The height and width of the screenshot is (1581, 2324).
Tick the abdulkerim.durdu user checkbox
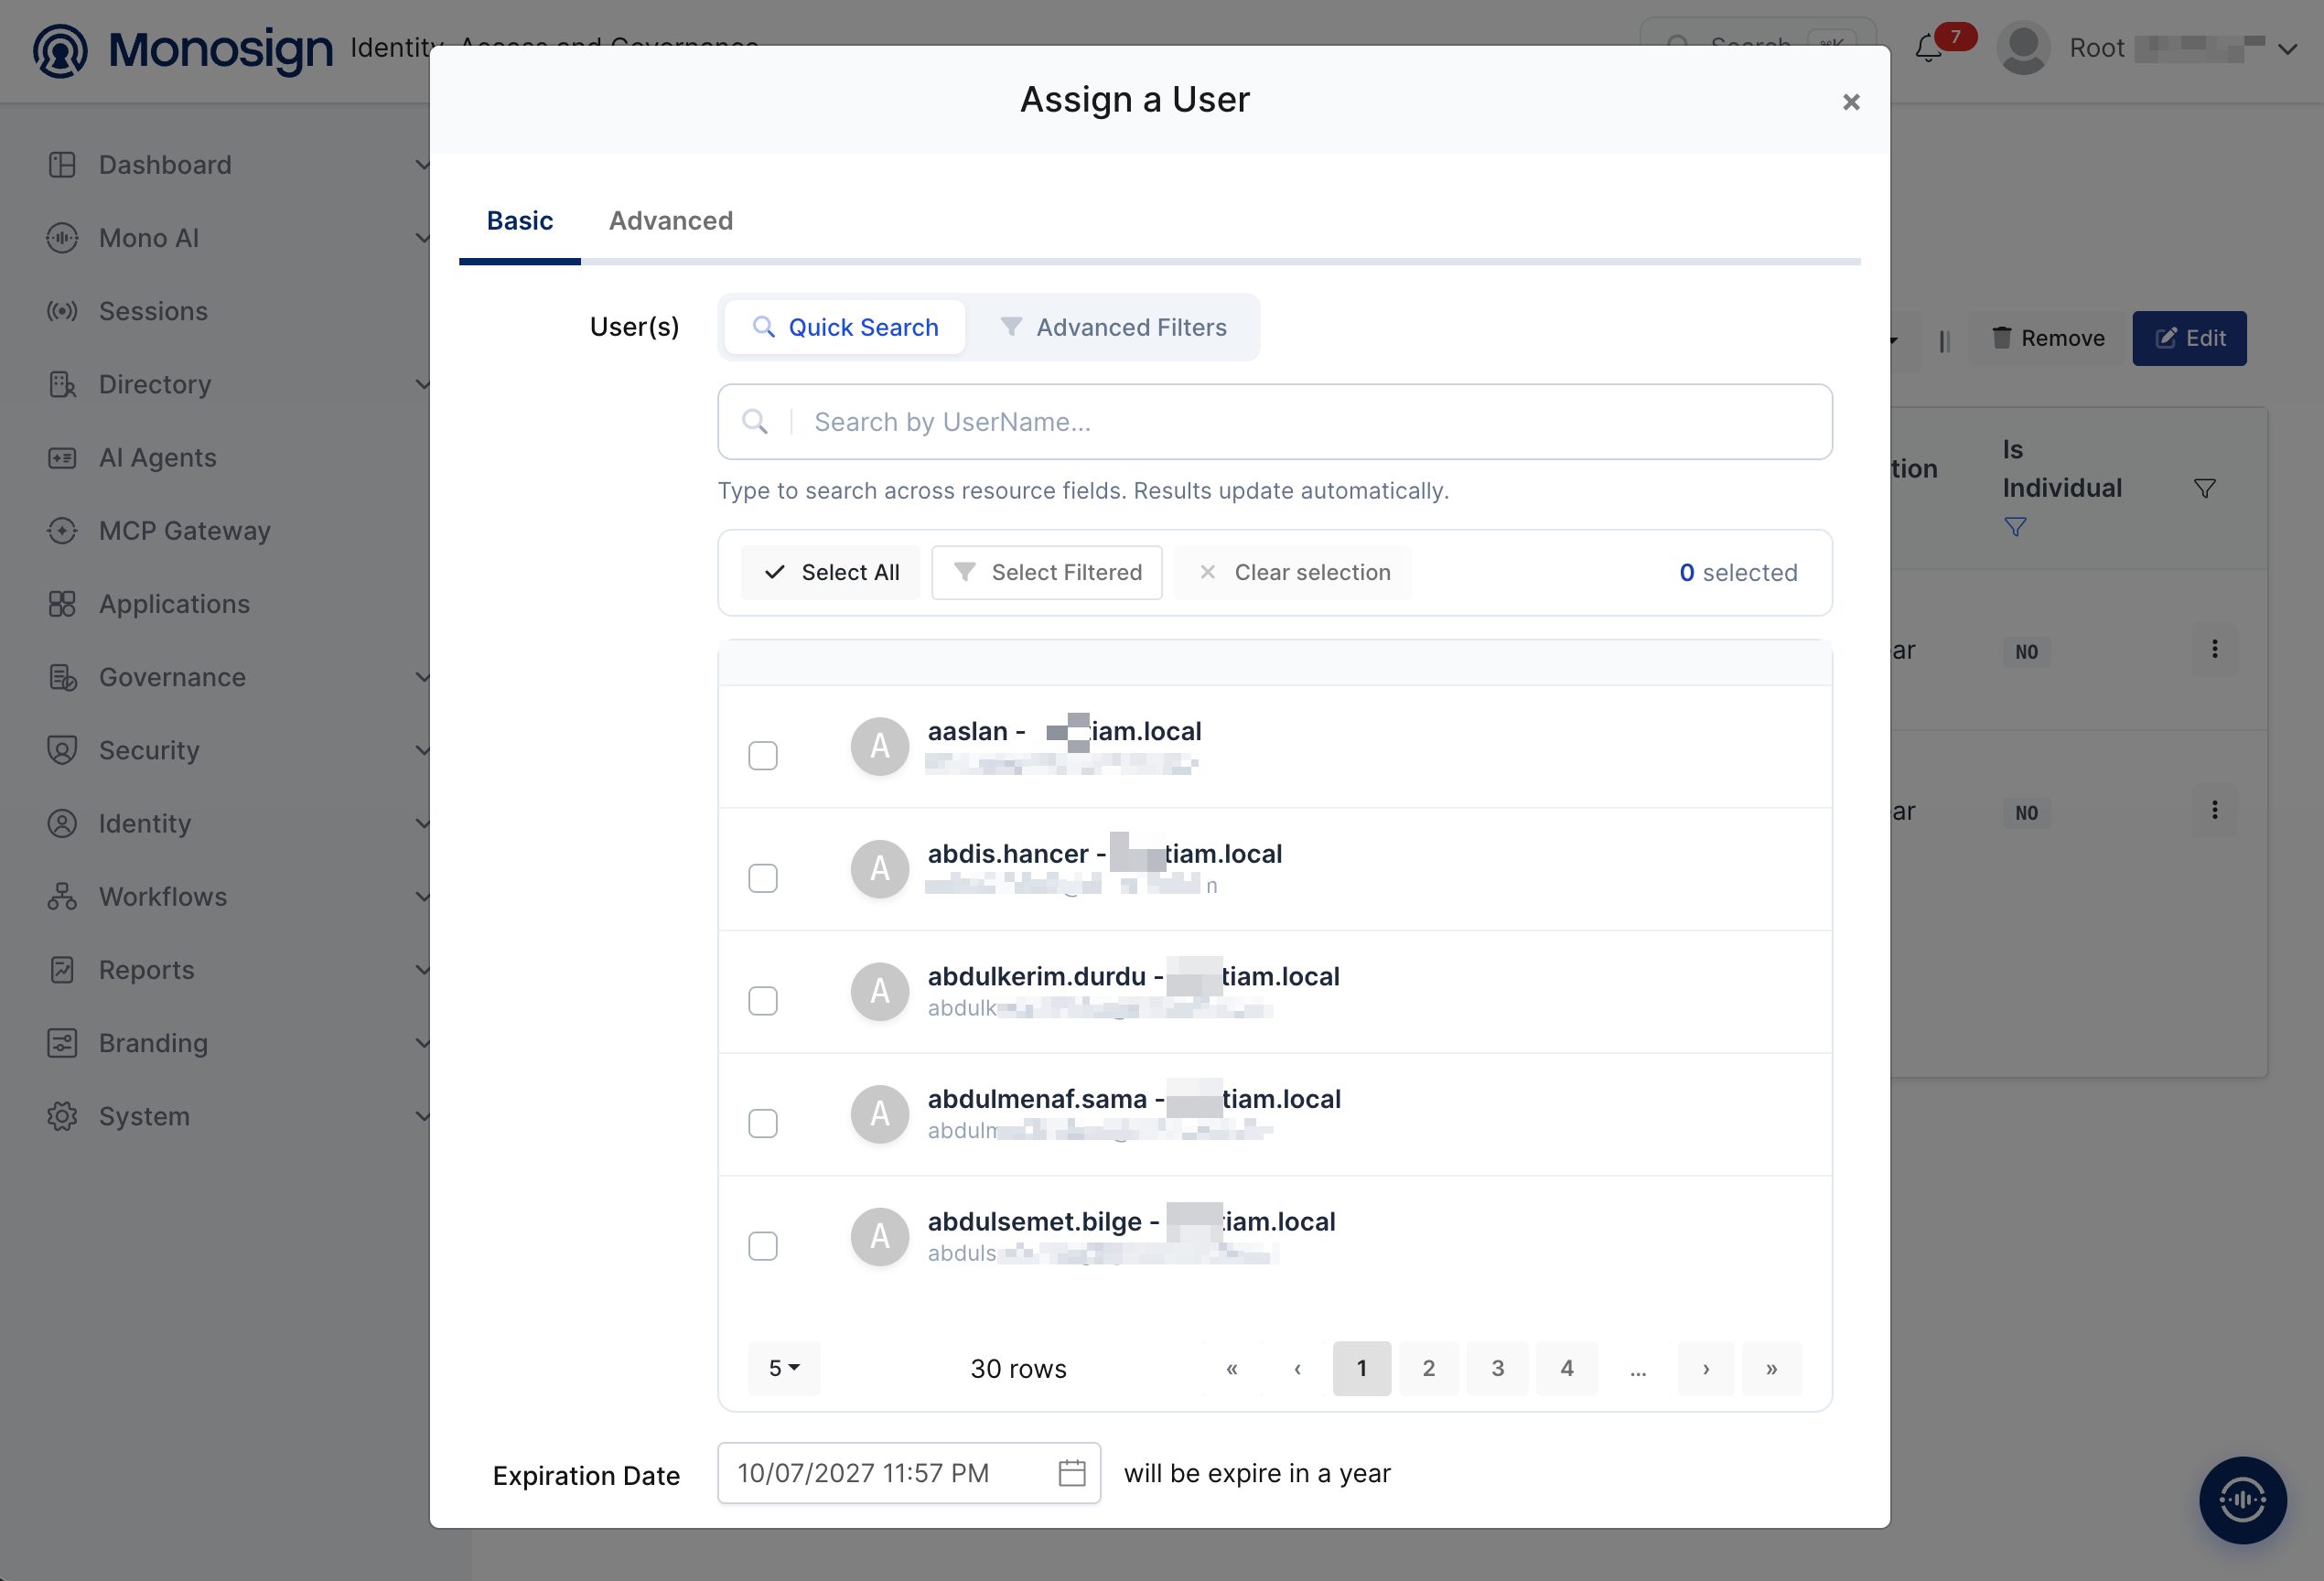[763, 1001]
